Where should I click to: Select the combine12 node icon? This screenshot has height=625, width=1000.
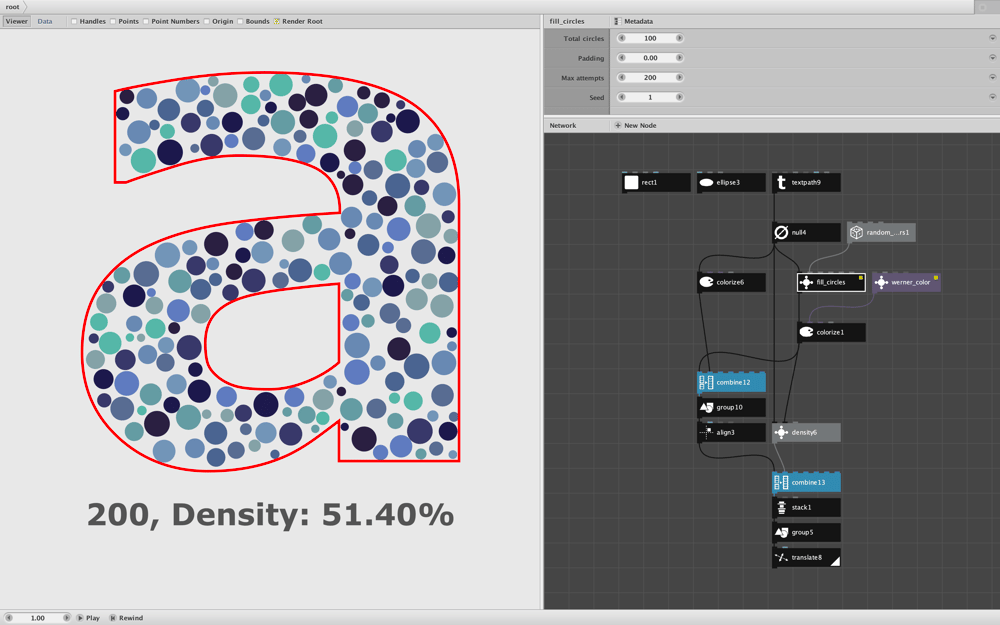point(706,383)
